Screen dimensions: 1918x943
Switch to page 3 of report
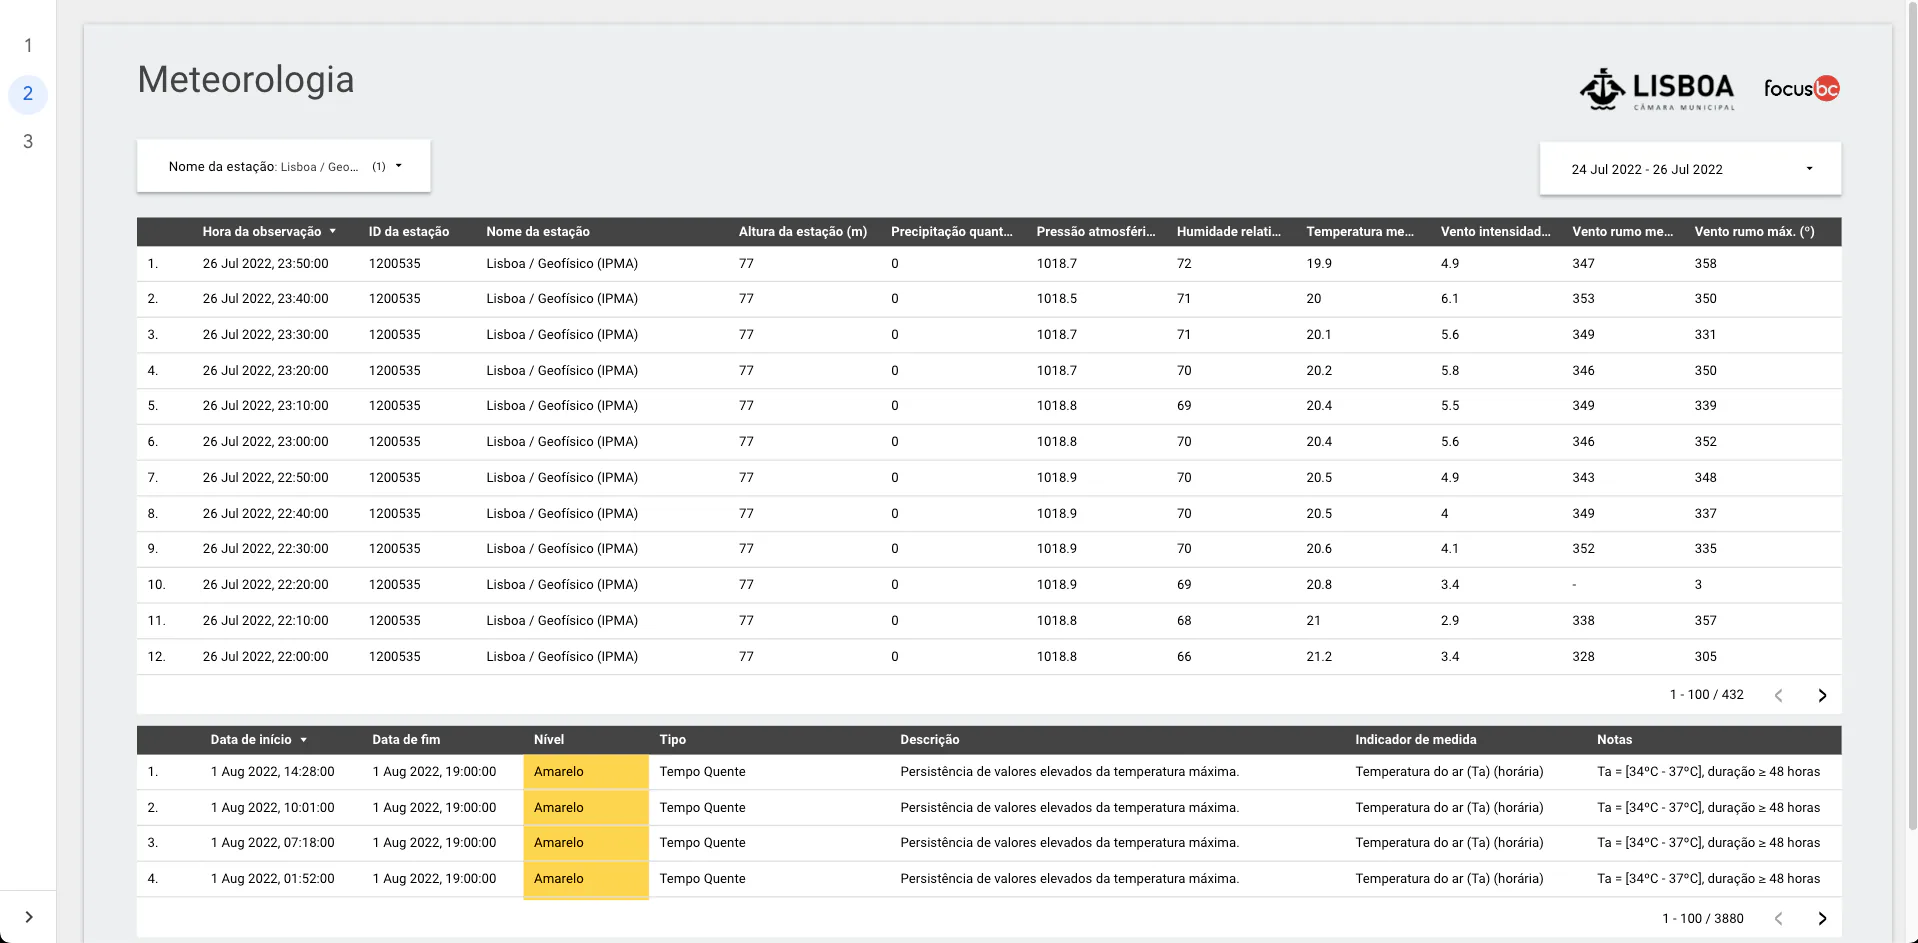pyautogui.click(x=28, y=142)
